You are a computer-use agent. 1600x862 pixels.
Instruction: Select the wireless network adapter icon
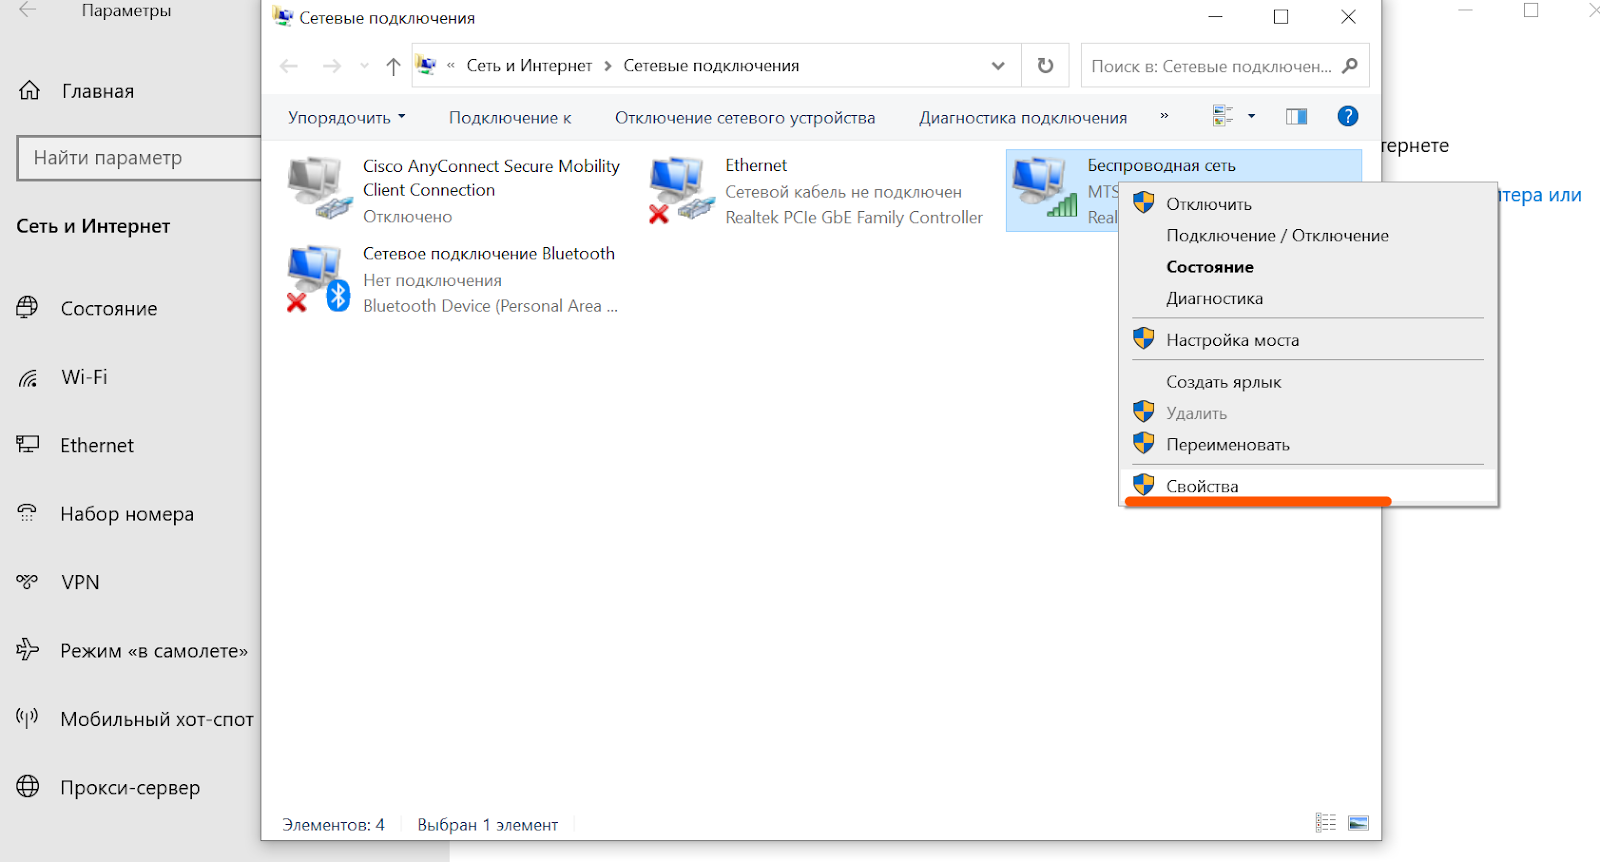[x=1044, y=187]
